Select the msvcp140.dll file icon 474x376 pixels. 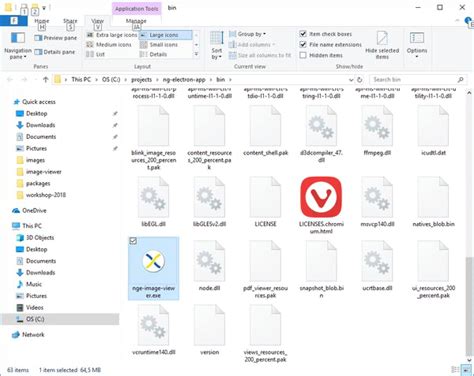(x=377, y=197)
